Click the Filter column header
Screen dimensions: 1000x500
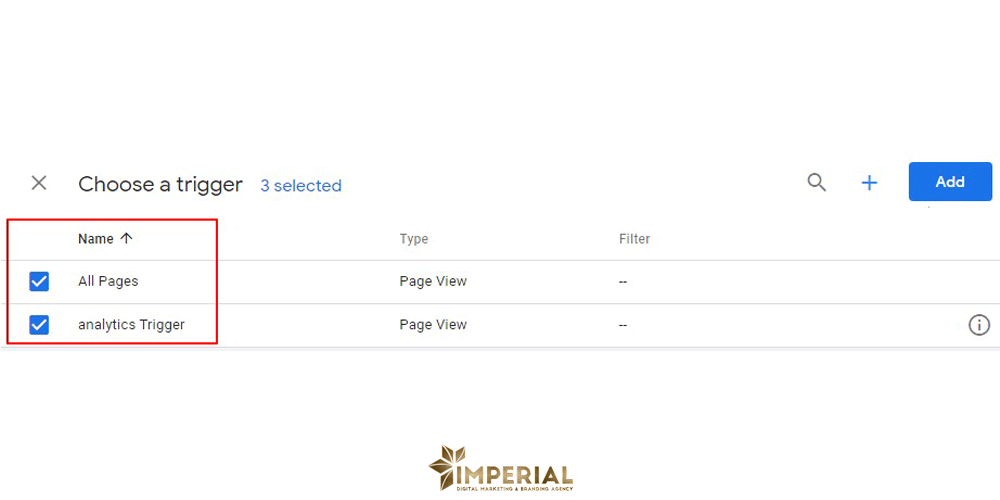(634, 239)
